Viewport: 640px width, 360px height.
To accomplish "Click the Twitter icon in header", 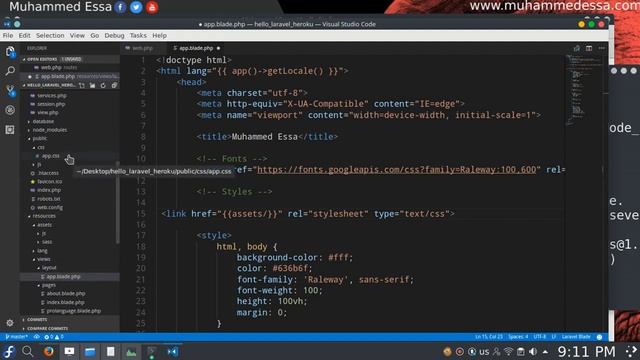I will tap(136, 7).
